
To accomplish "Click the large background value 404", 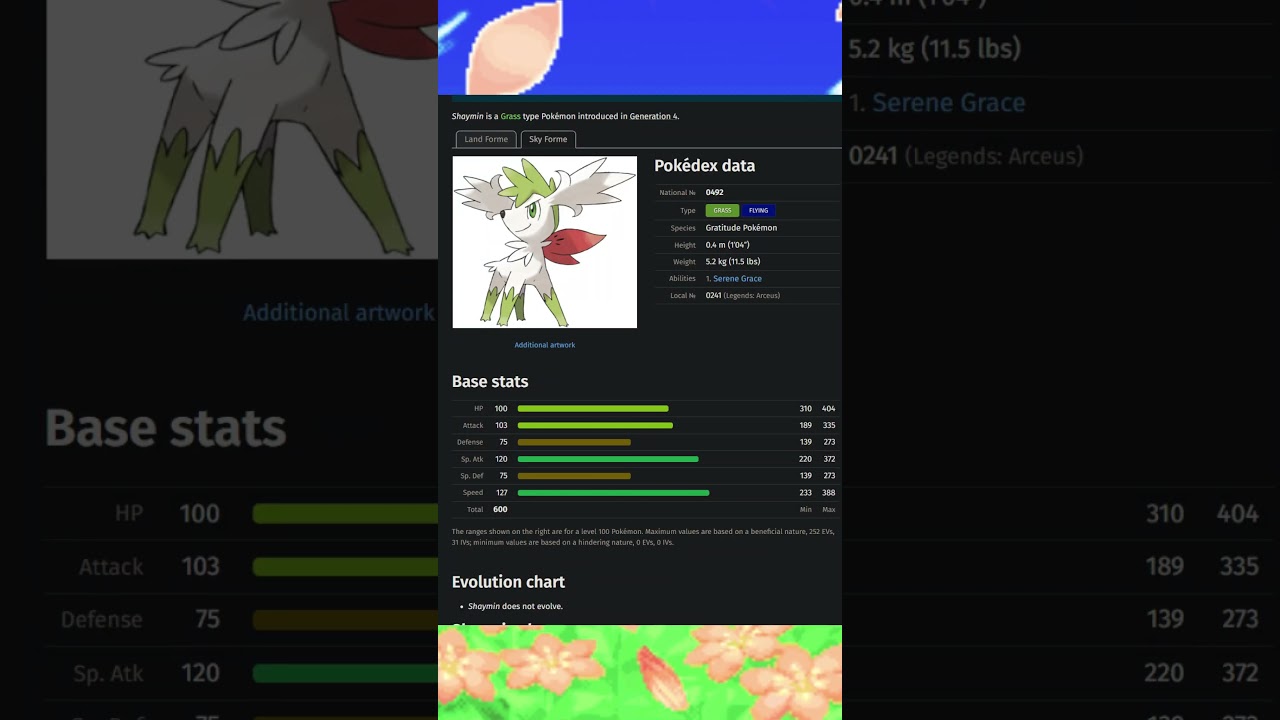I will click(x=1237, y=514).
